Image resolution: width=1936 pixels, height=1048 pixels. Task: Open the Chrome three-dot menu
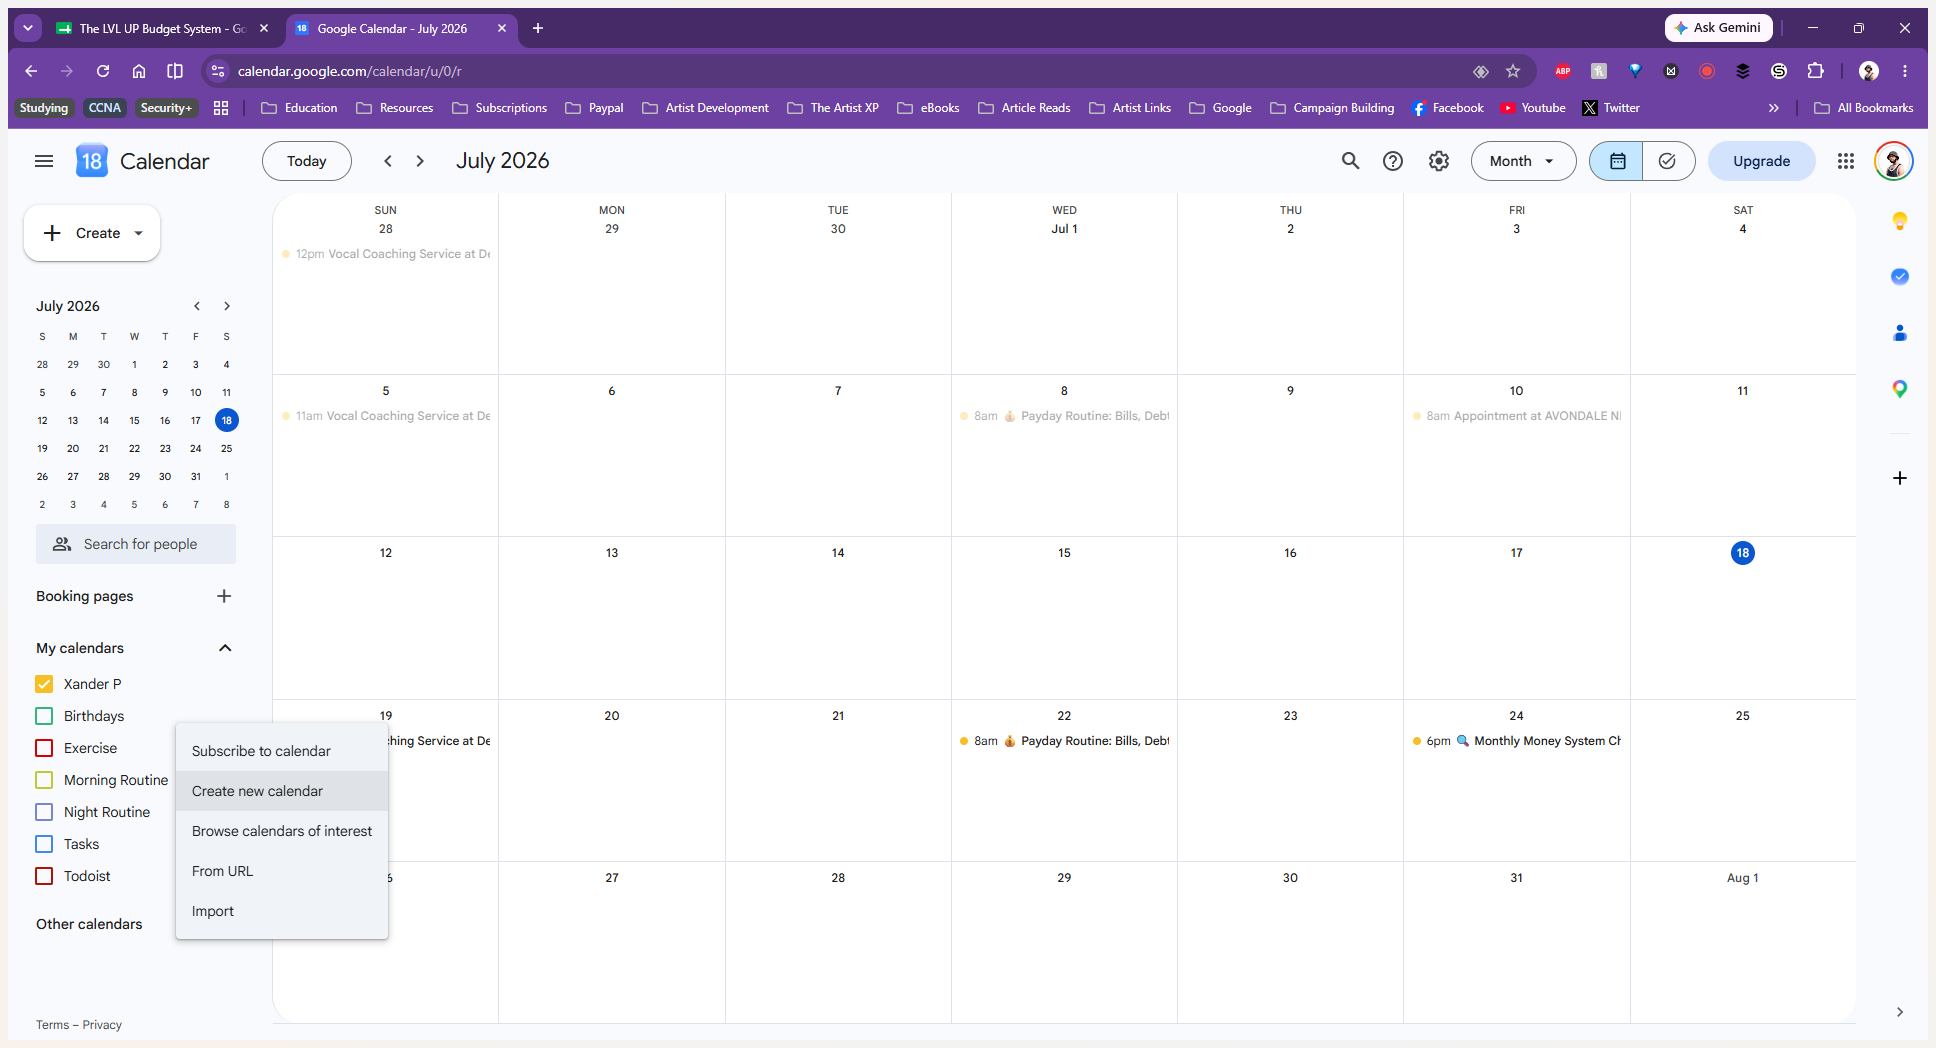(x=1905, y=71)
